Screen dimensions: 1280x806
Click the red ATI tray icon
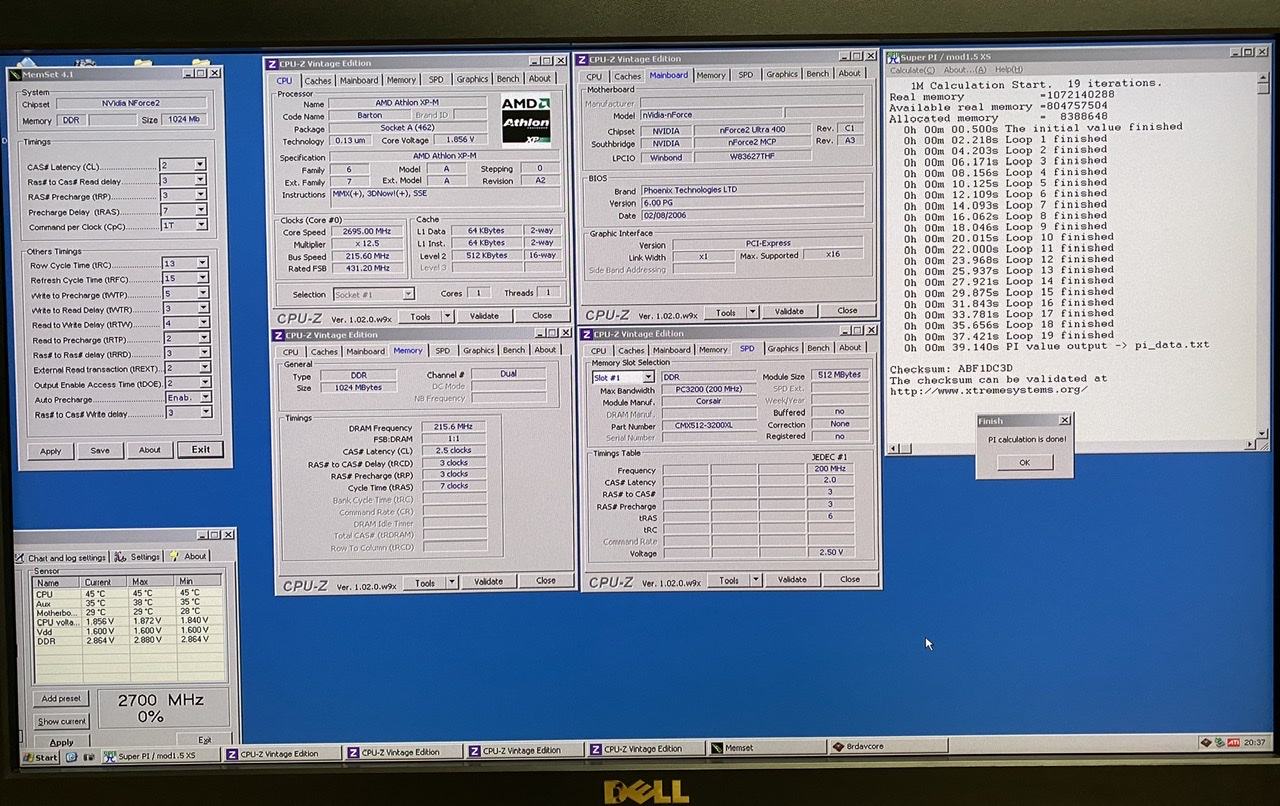[x=1234, y=742]
